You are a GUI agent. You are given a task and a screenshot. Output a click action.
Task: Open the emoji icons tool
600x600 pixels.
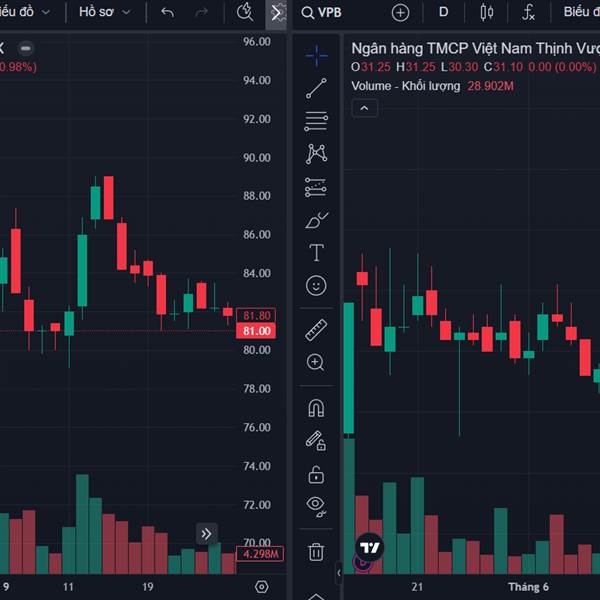click(316, 286)
